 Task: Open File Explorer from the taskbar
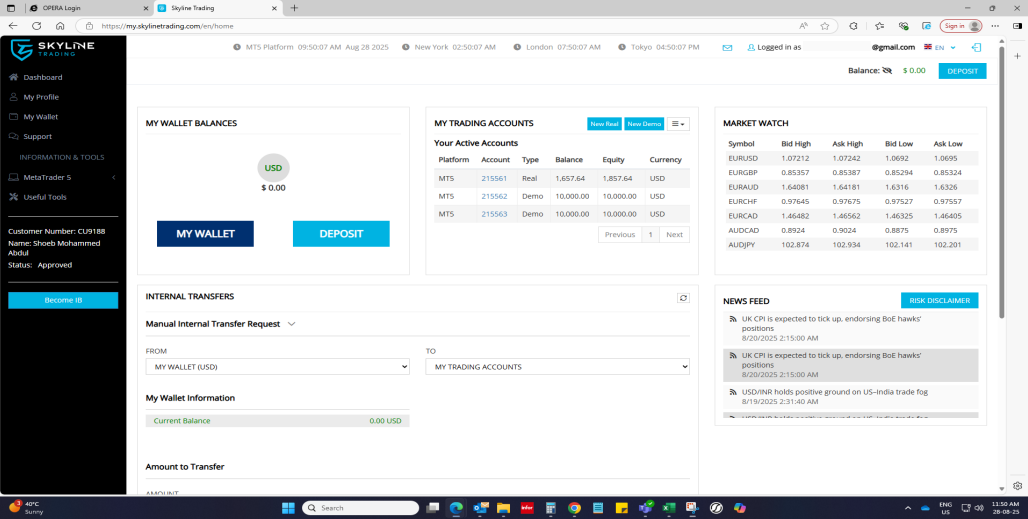point(504,508)
